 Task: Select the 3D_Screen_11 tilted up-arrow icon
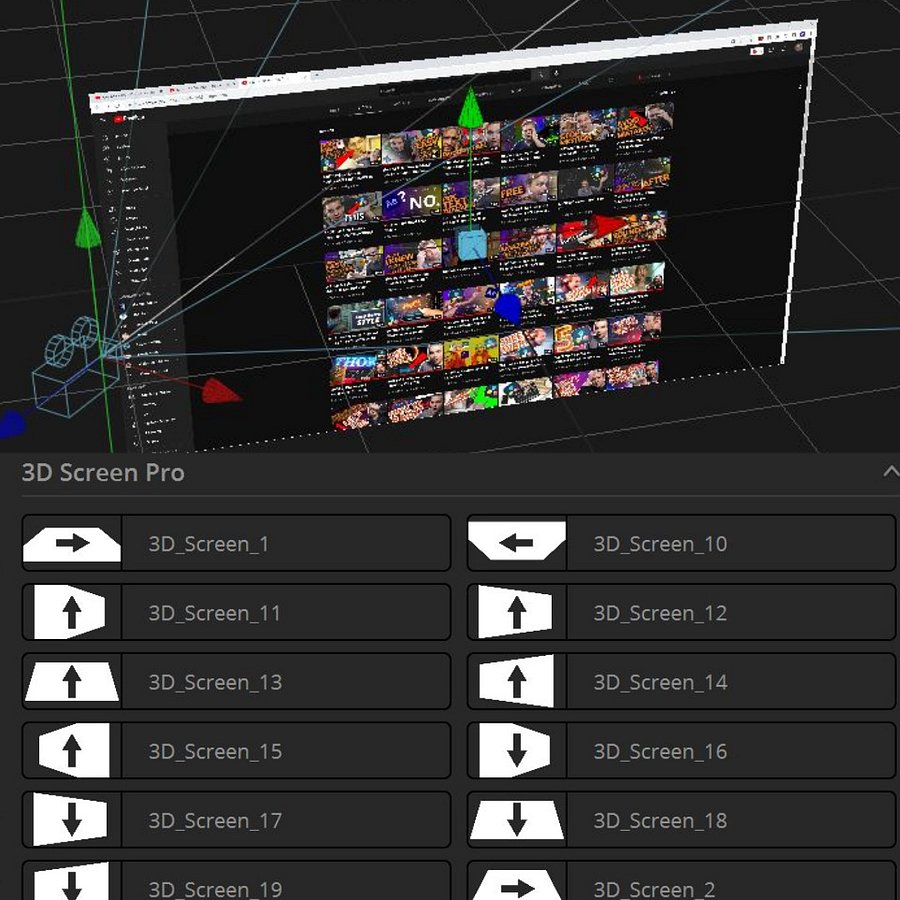tap(72, 612)
